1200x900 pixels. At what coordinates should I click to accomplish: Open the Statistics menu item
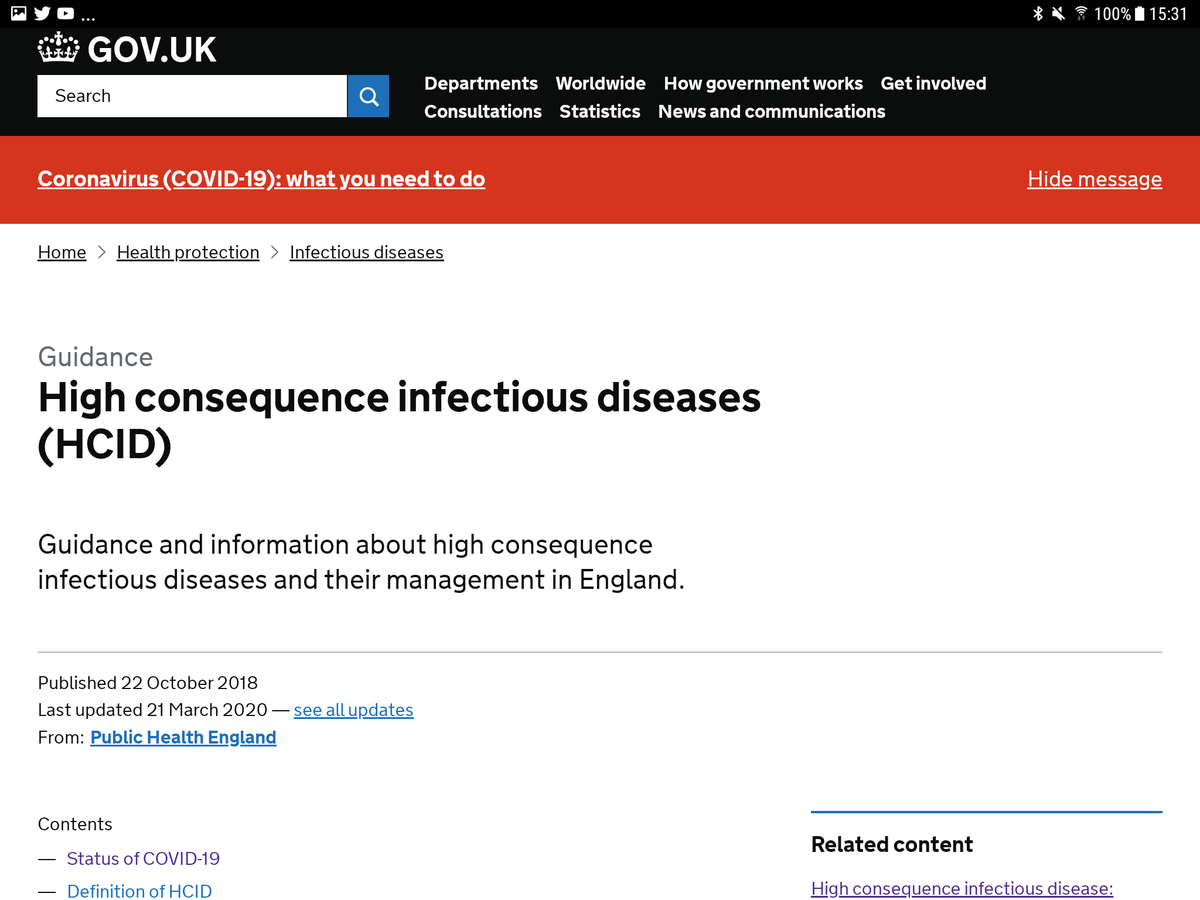600,112
